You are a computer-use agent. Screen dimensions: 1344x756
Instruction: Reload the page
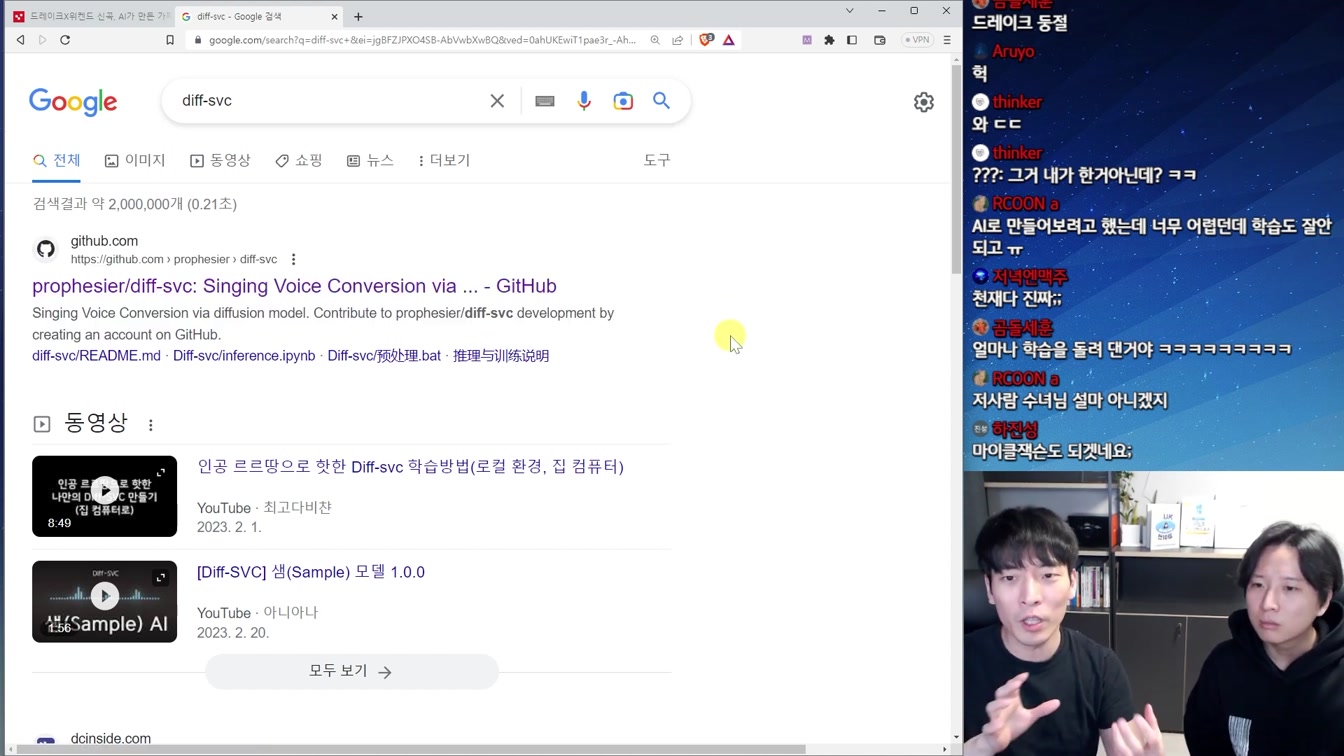[65, 40]
